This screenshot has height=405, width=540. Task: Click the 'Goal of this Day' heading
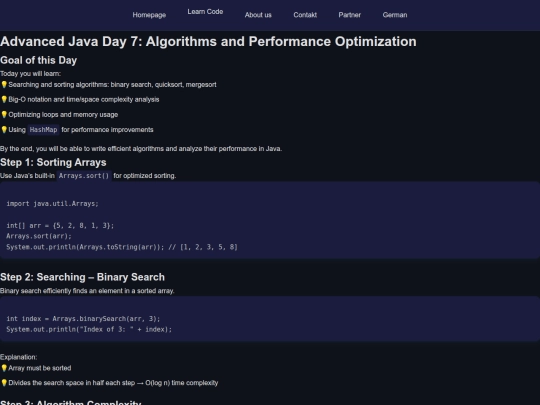[x=39, y=60]
